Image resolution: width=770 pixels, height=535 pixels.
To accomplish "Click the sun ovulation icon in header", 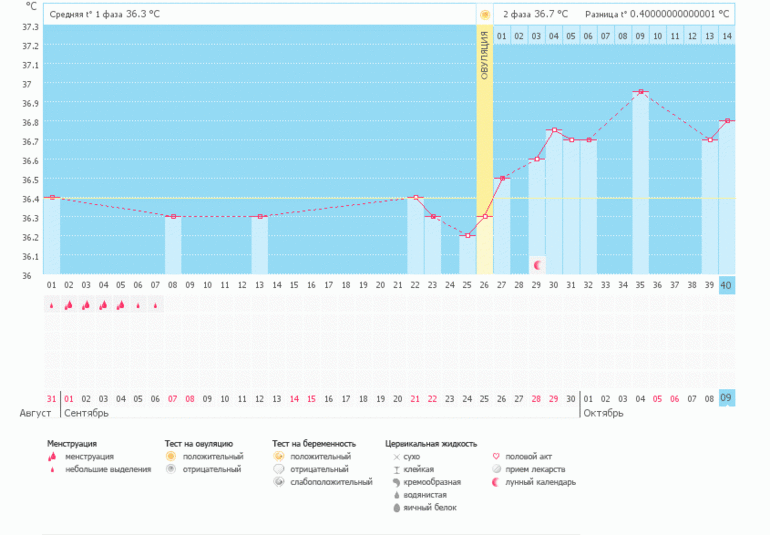I will pos(485,15).
